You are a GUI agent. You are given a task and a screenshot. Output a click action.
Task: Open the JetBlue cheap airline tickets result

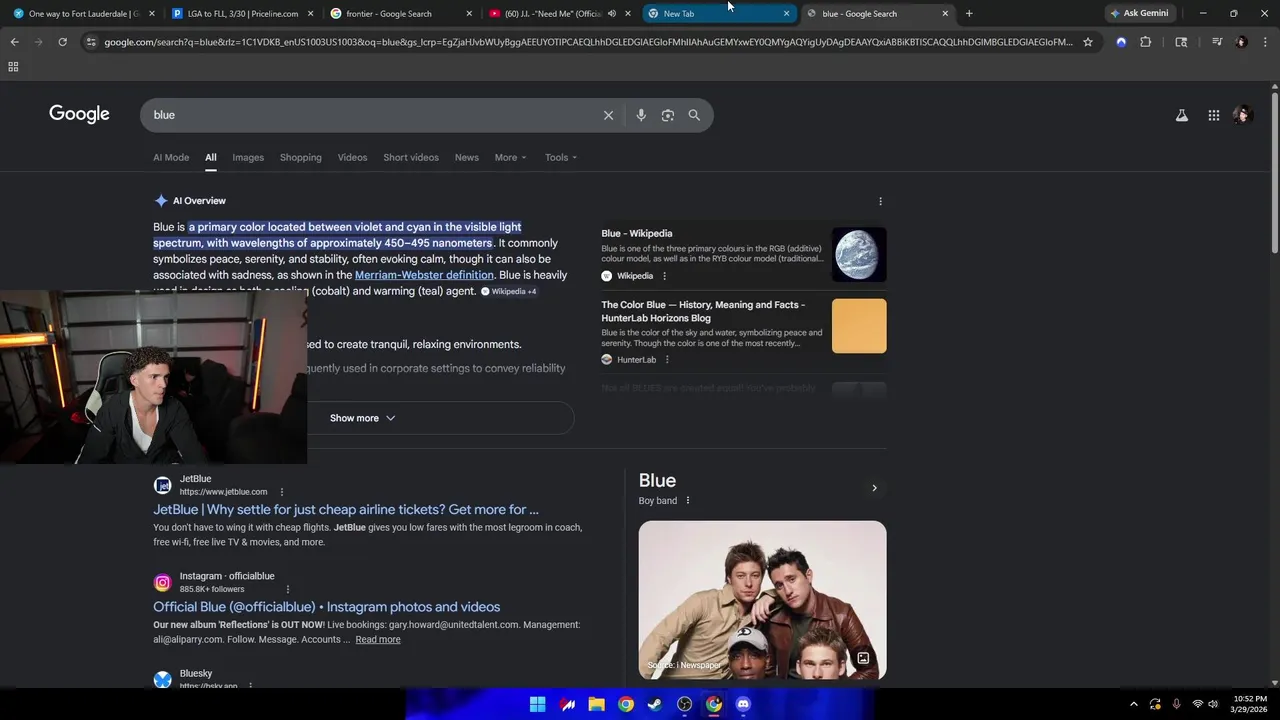(346, 509)
